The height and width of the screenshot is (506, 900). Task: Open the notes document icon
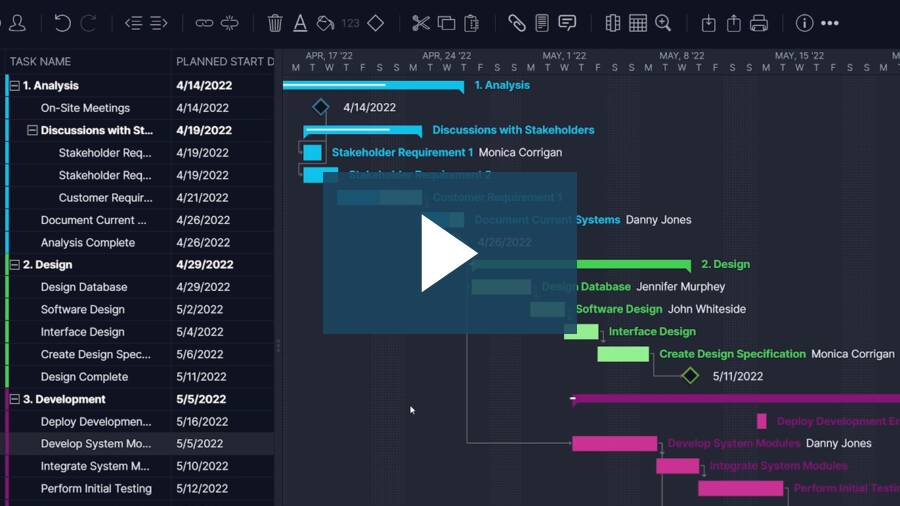pyautogui.click(x=541, y=24)
